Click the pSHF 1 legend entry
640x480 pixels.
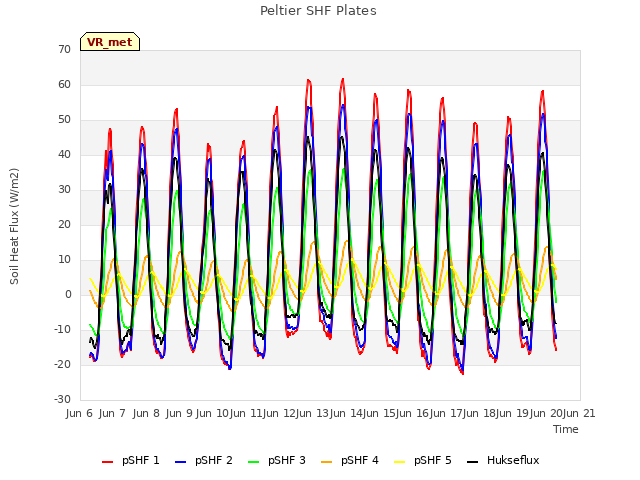click(131, 460)
